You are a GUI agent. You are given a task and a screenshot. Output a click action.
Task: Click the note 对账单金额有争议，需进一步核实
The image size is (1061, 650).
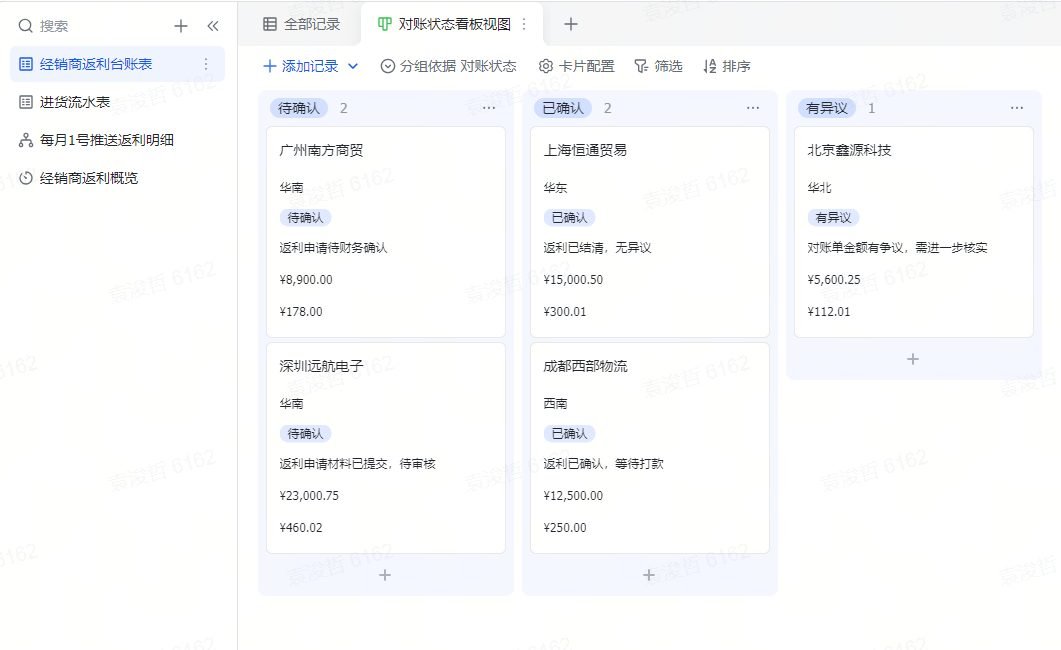point(897,248)
